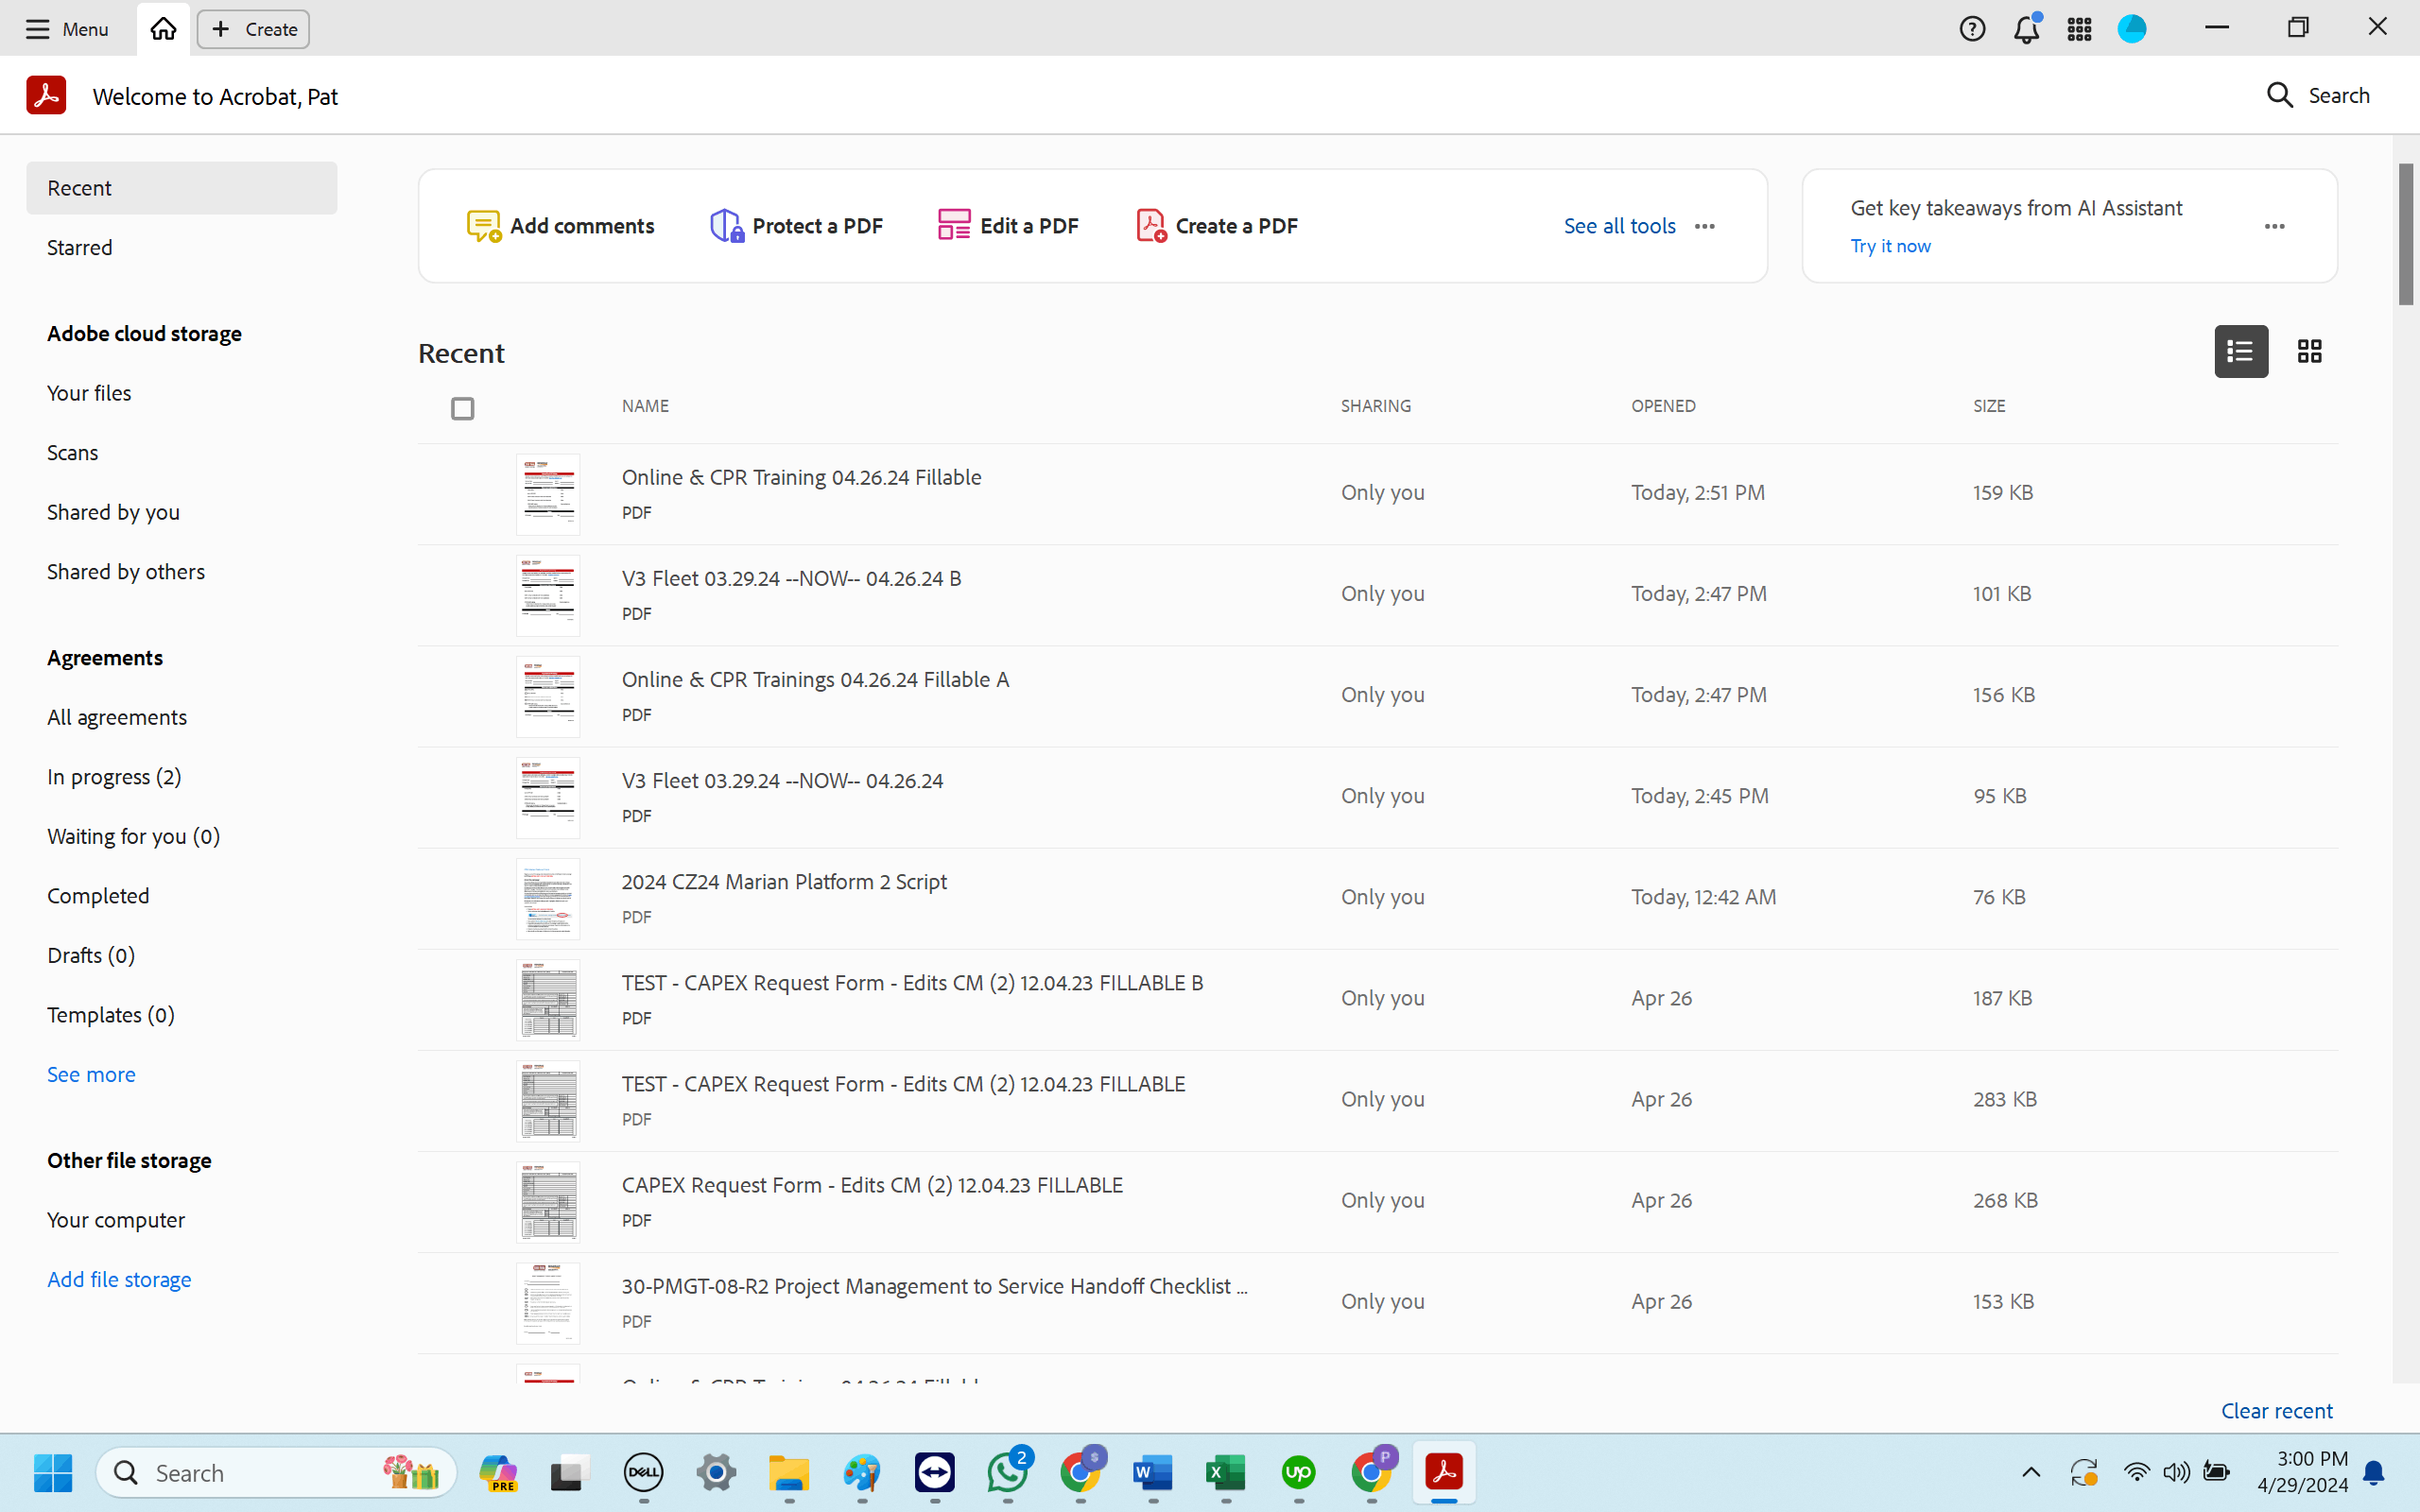This screenshot has width=2420, height=1512.
Task: Open the hamburger Menu
Action: click(x=66, y=29)
